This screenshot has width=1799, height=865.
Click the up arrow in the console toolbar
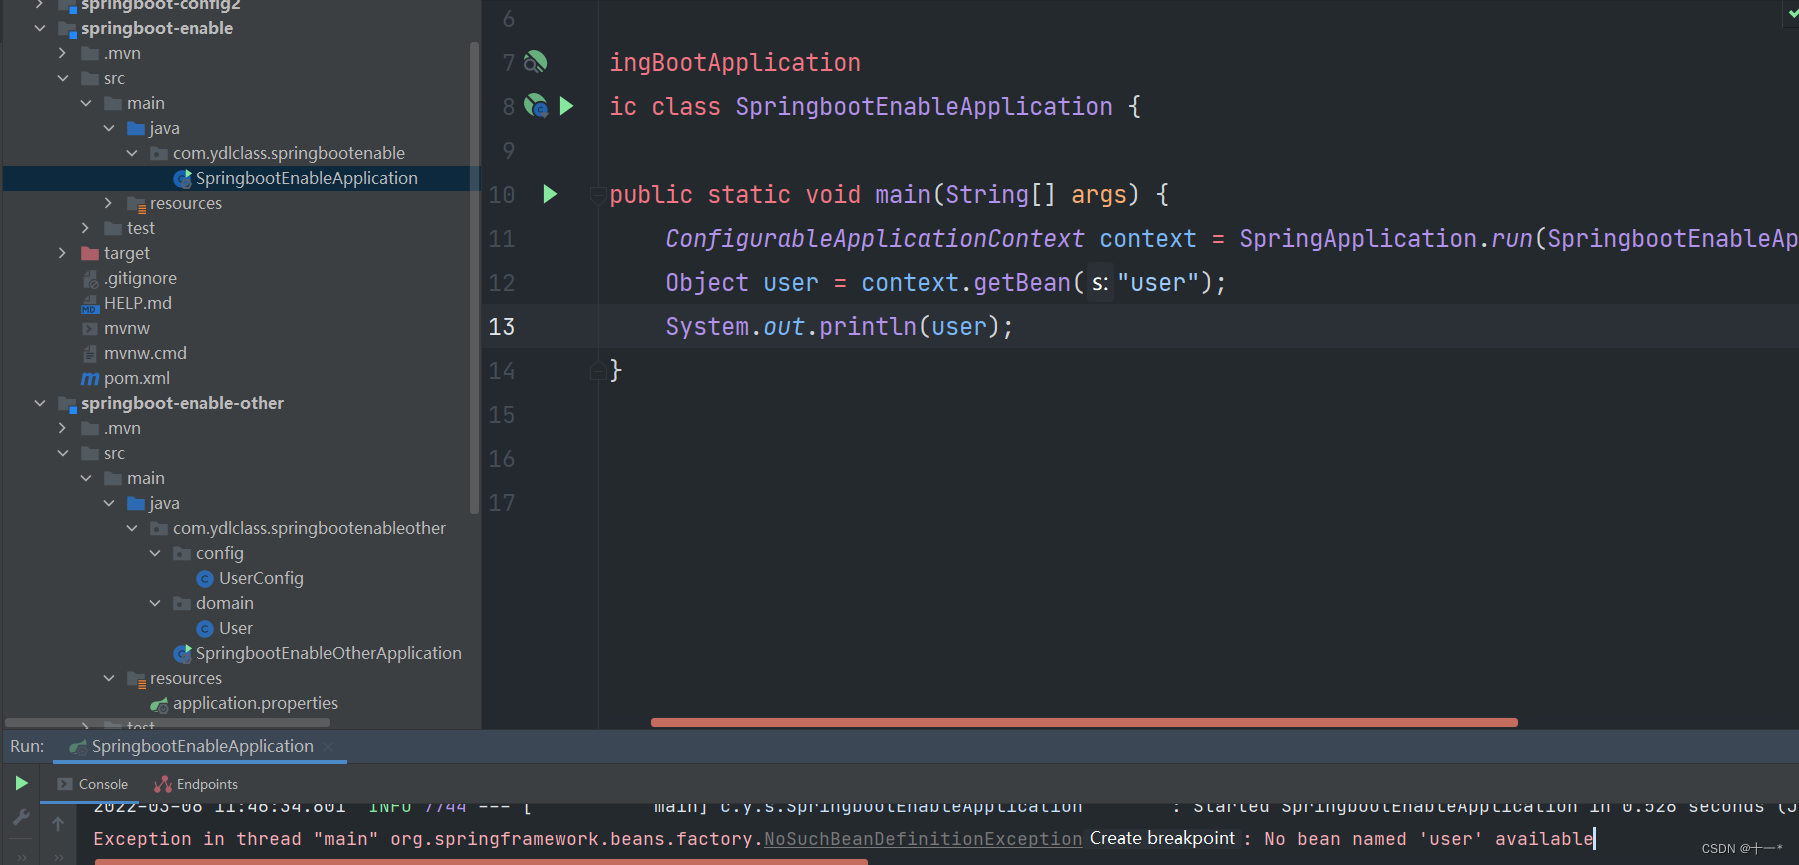58,824
